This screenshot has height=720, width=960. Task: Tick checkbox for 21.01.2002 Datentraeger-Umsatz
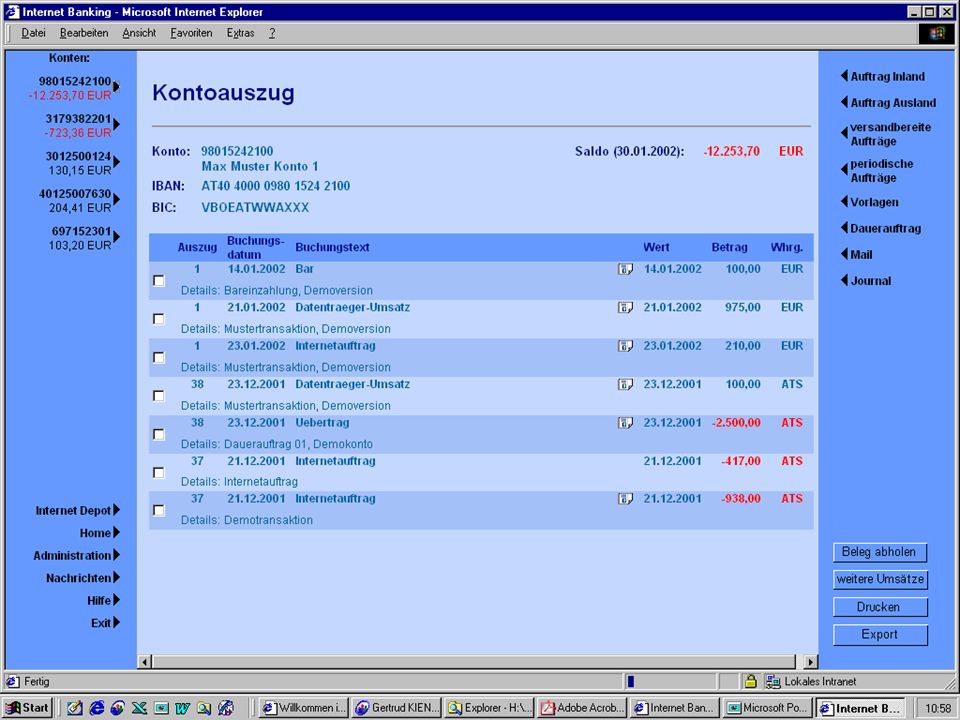[x=159, y=319]
